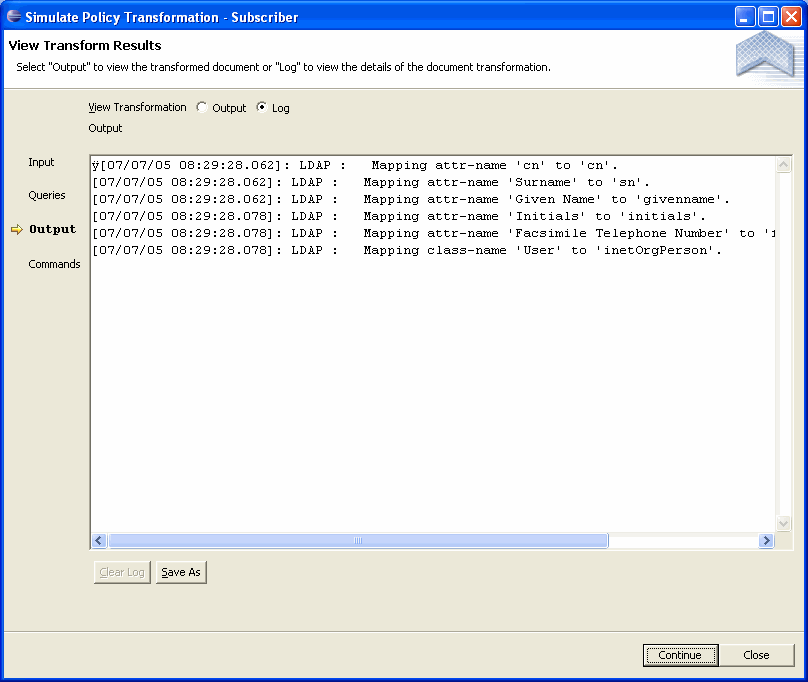Click the Save As button
Screen dimensions: 808x682
pyautogui.click(x=181, y=572)
